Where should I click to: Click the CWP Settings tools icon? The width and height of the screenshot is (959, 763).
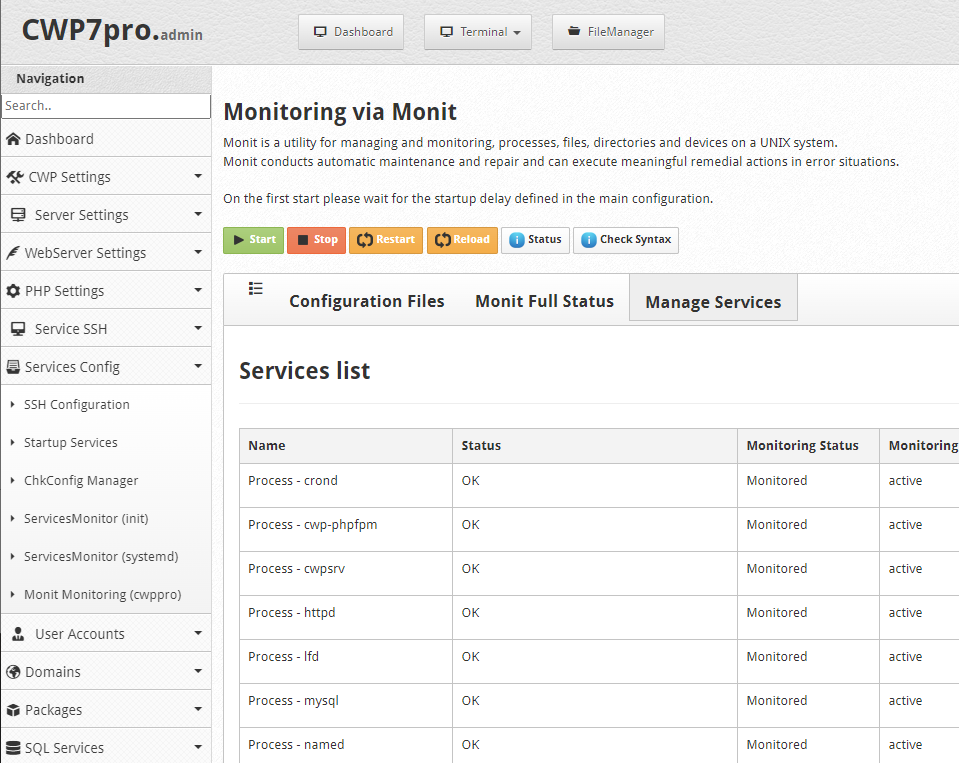pos(15,177)
